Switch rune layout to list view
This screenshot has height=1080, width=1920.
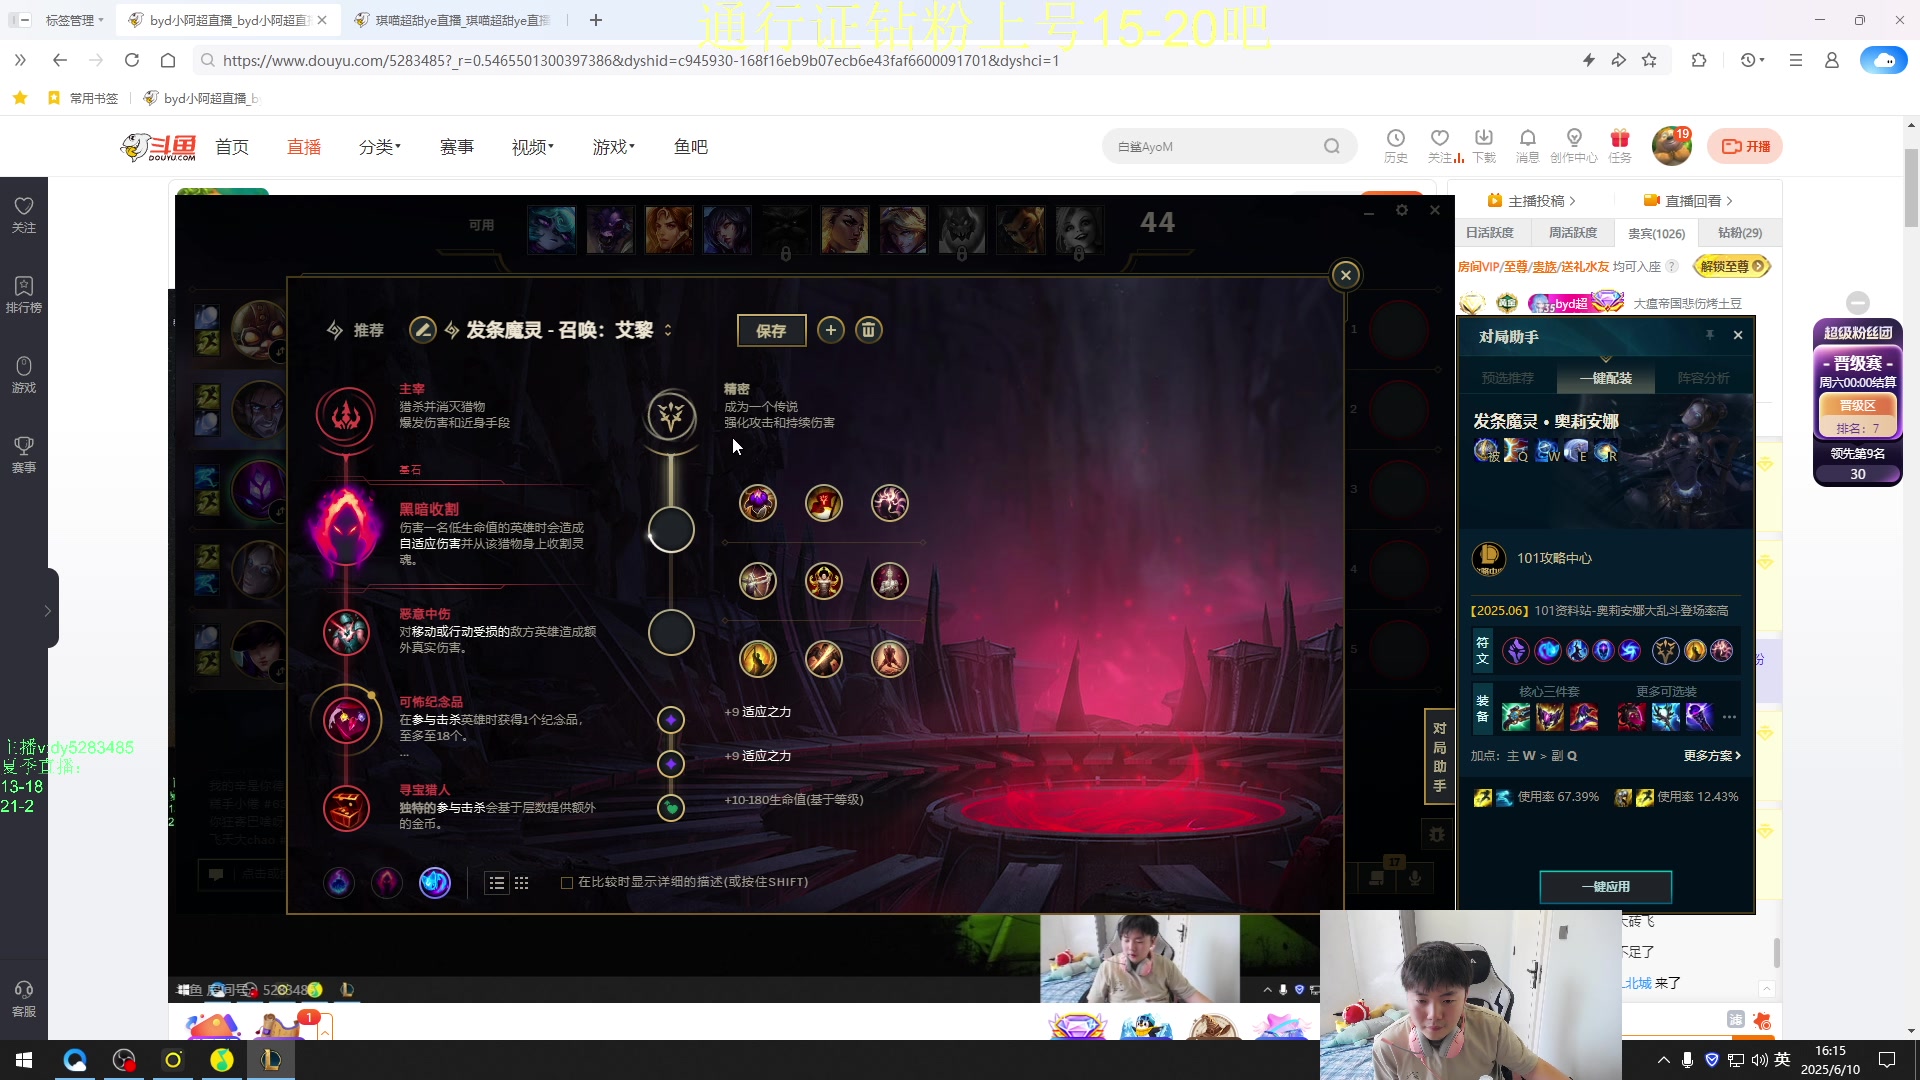(x=497, y=883)
